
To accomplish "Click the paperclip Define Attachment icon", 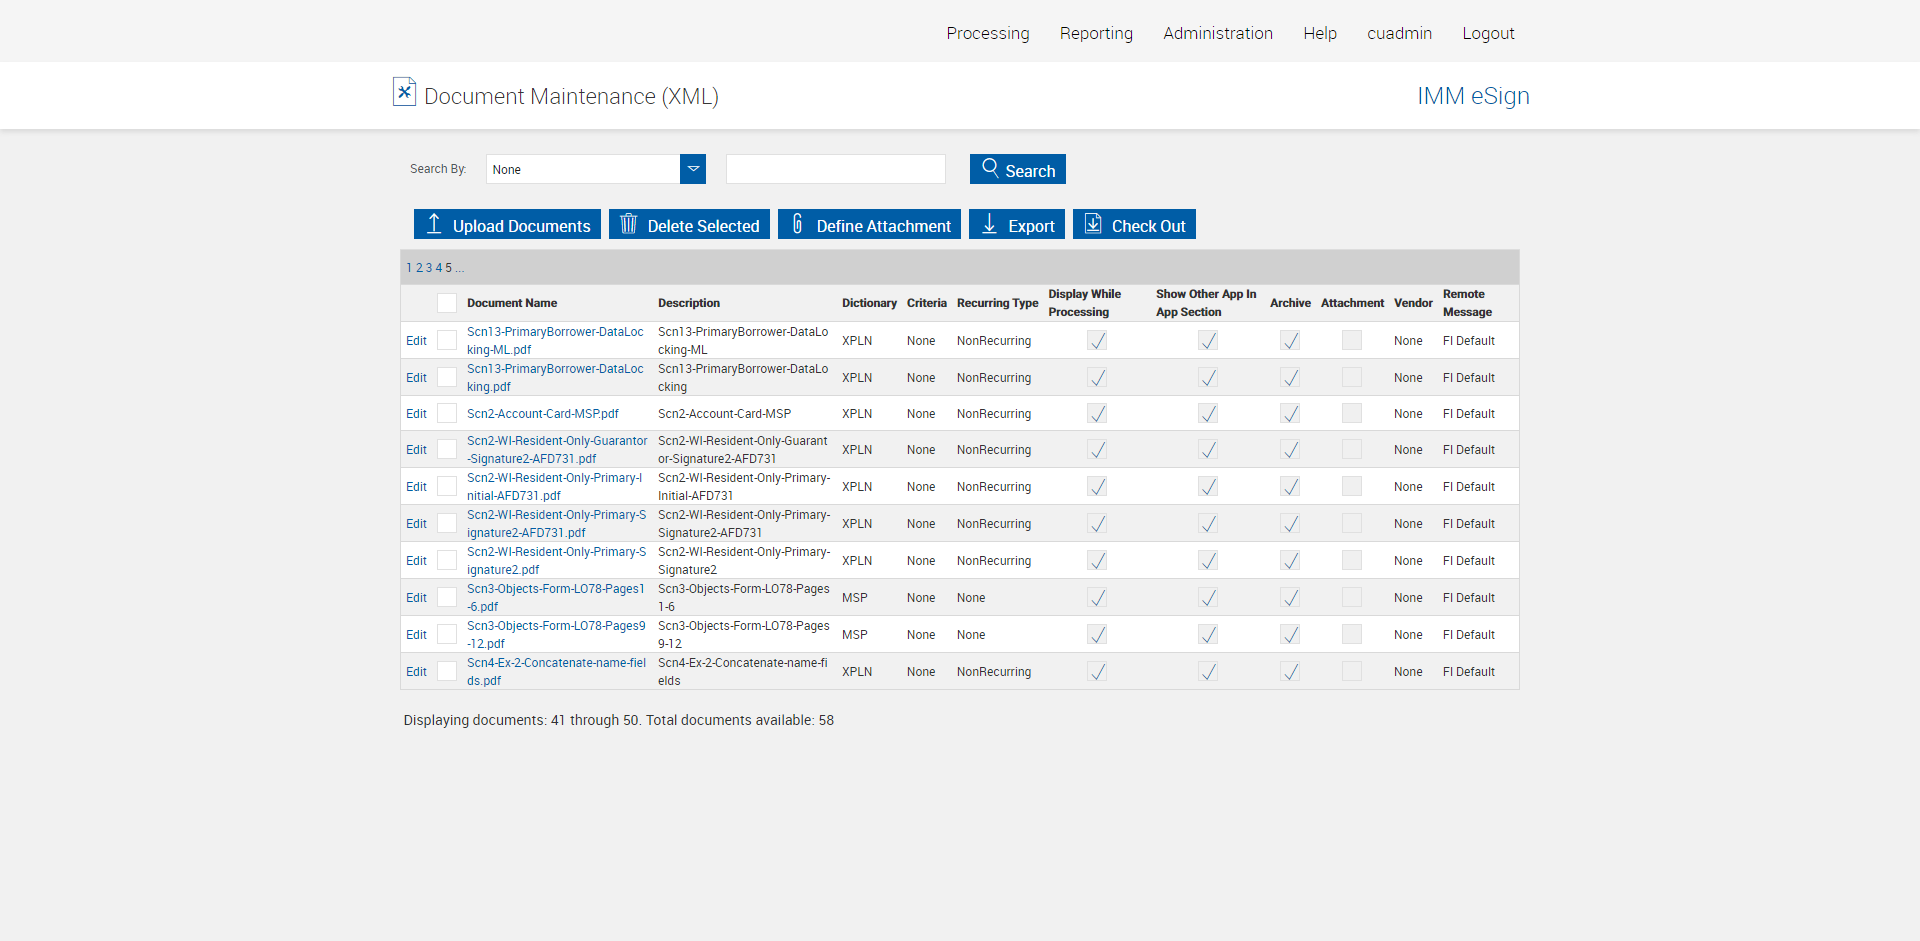I will 797,224.
